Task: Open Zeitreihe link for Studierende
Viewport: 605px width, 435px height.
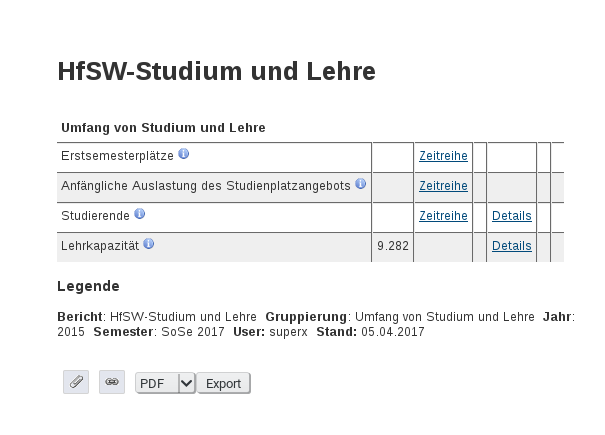Action: 443,216
